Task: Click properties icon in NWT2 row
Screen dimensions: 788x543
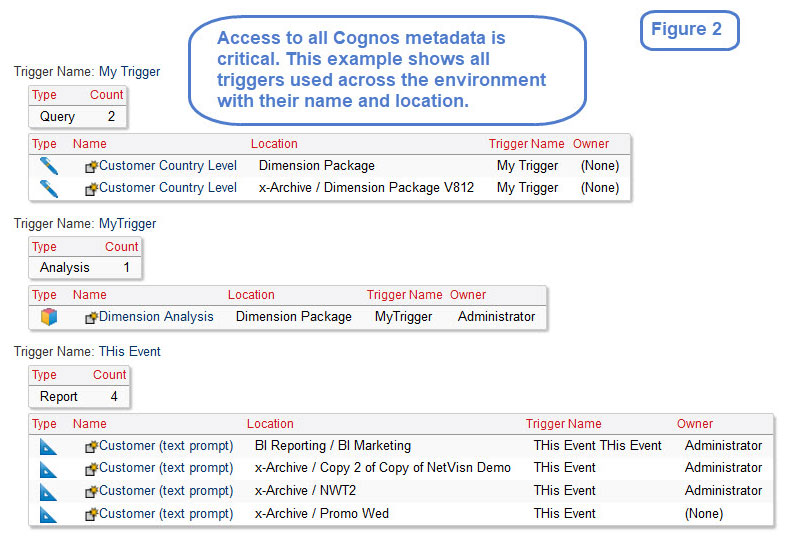Action: (91, 491)
